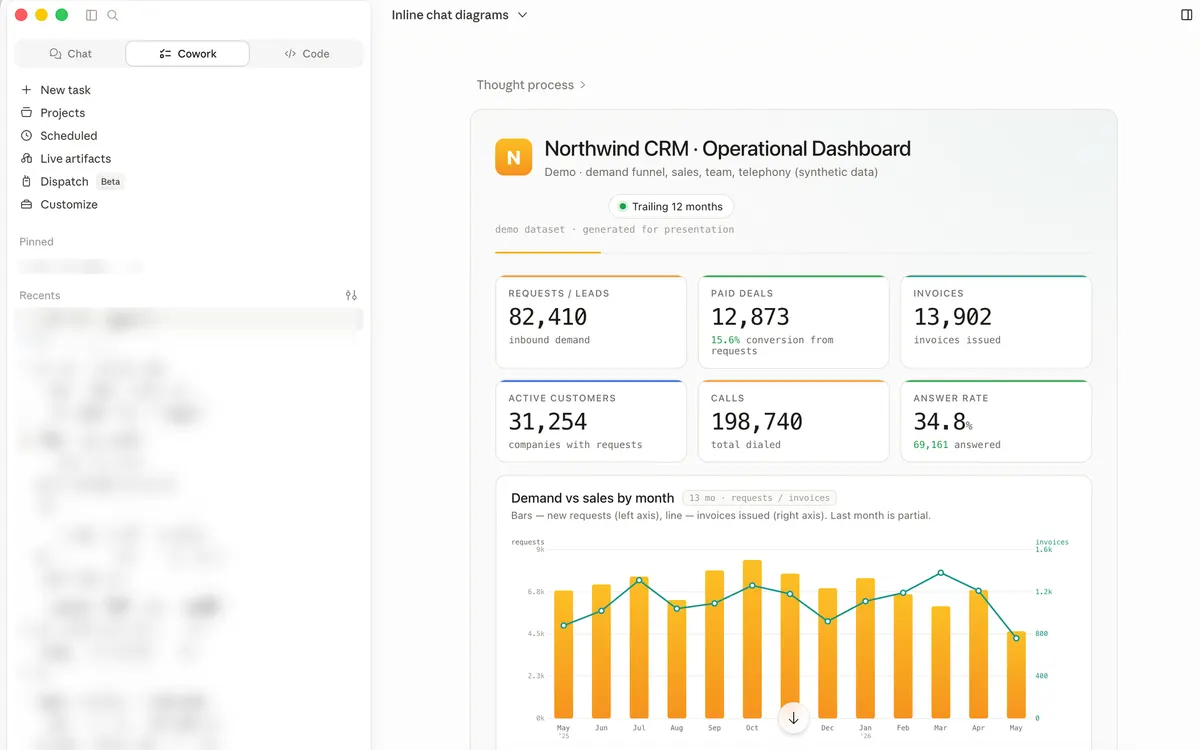The height and width of the screenshot is (750, 1200).
Task: Click the Paid Deals 12,873 card
Action: pos(793,322)
